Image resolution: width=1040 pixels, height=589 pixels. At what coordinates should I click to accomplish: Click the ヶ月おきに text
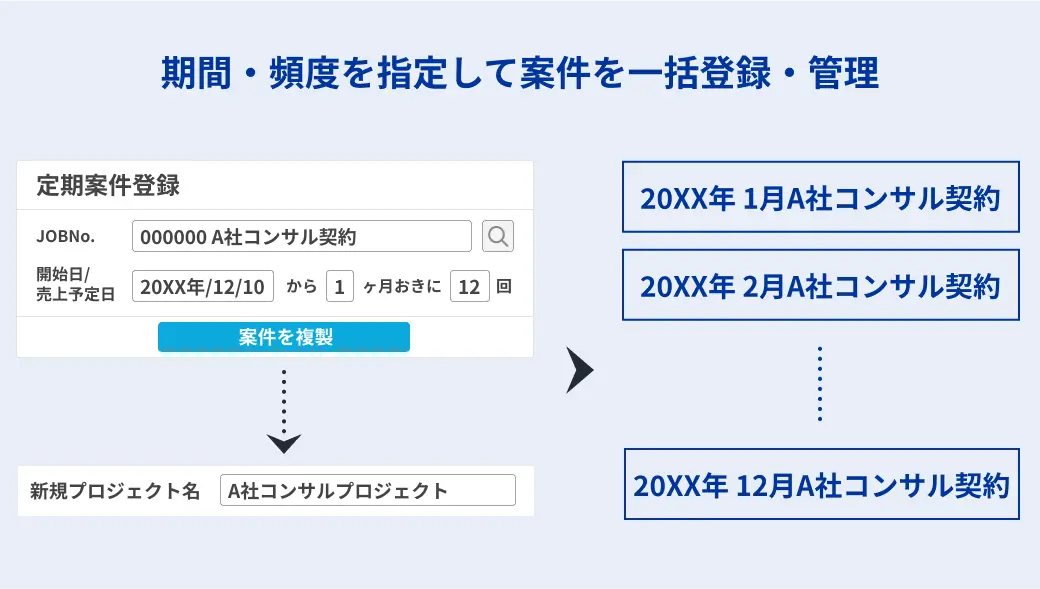[x=402, y=287]
